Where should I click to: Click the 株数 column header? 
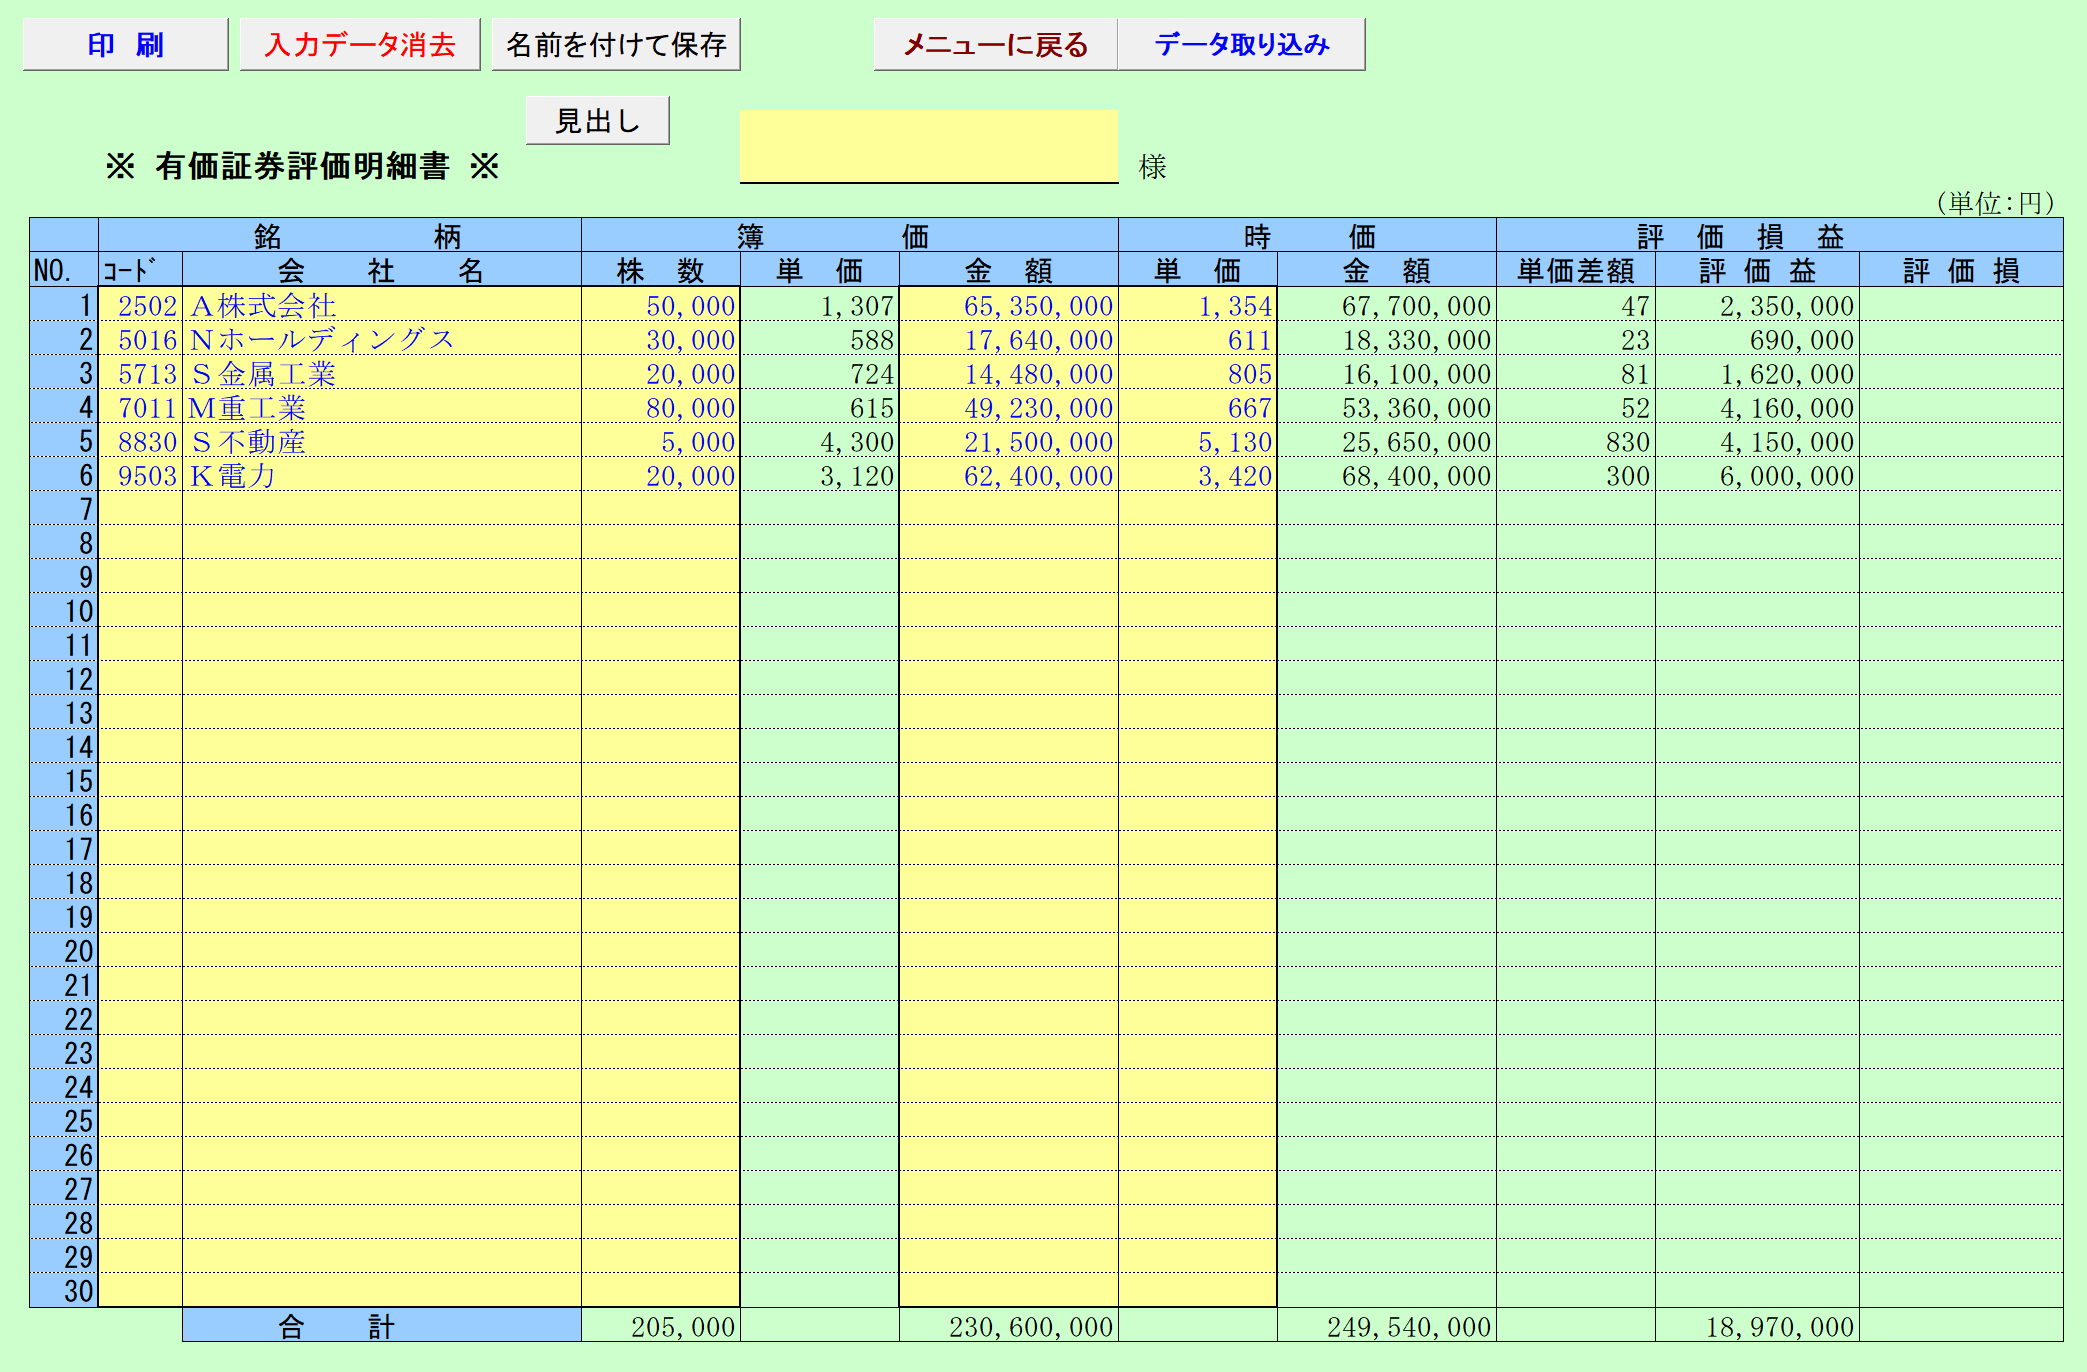(x=660, y=270)
